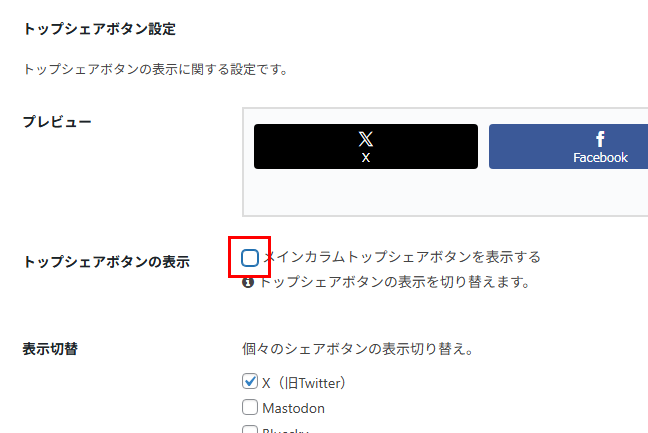Click the Facebook f logo icon
This screenshot has width=648, height=433.
pos(600,139)
